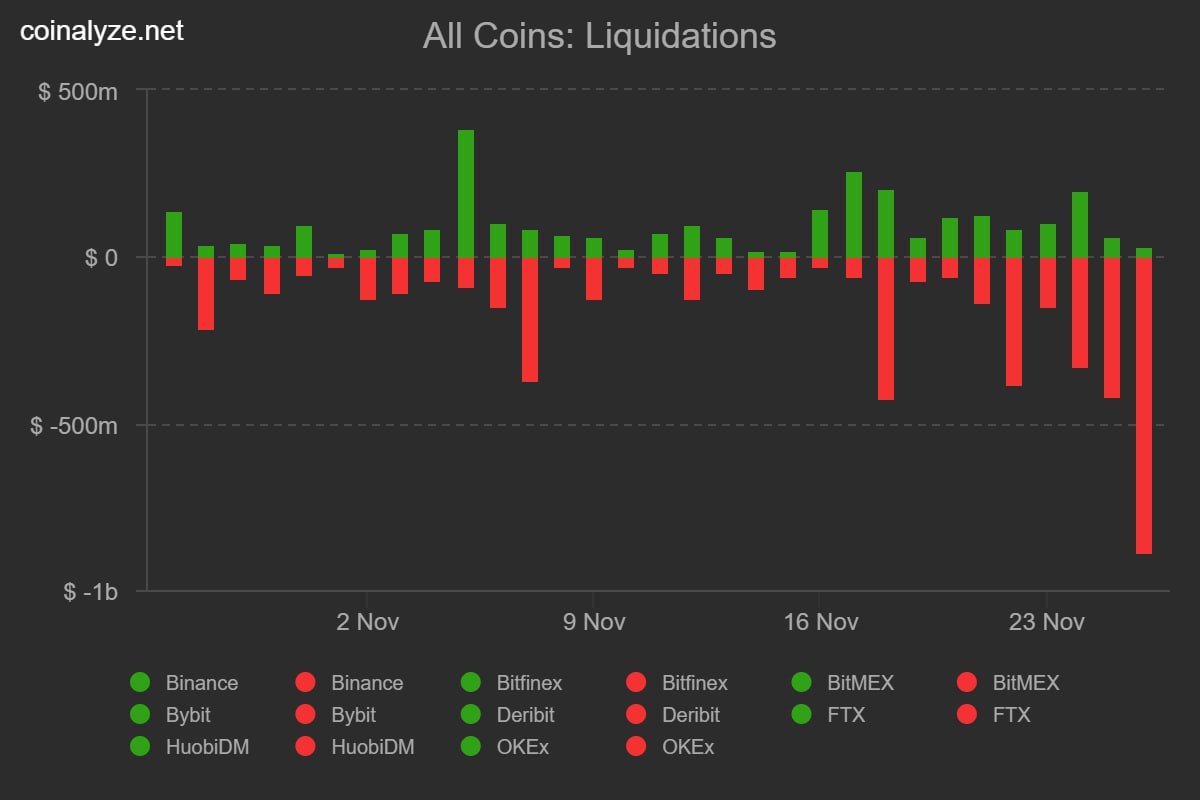1200x800 pixels.
Task: Click the 2 Nov date label
Action: 368,622
